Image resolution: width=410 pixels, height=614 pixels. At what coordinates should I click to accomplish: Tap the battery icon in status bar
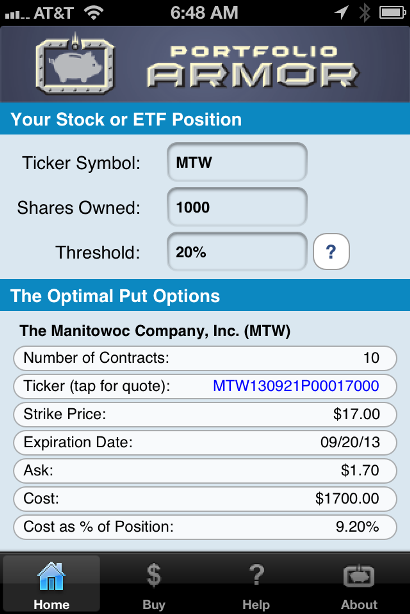click(392, 13)
